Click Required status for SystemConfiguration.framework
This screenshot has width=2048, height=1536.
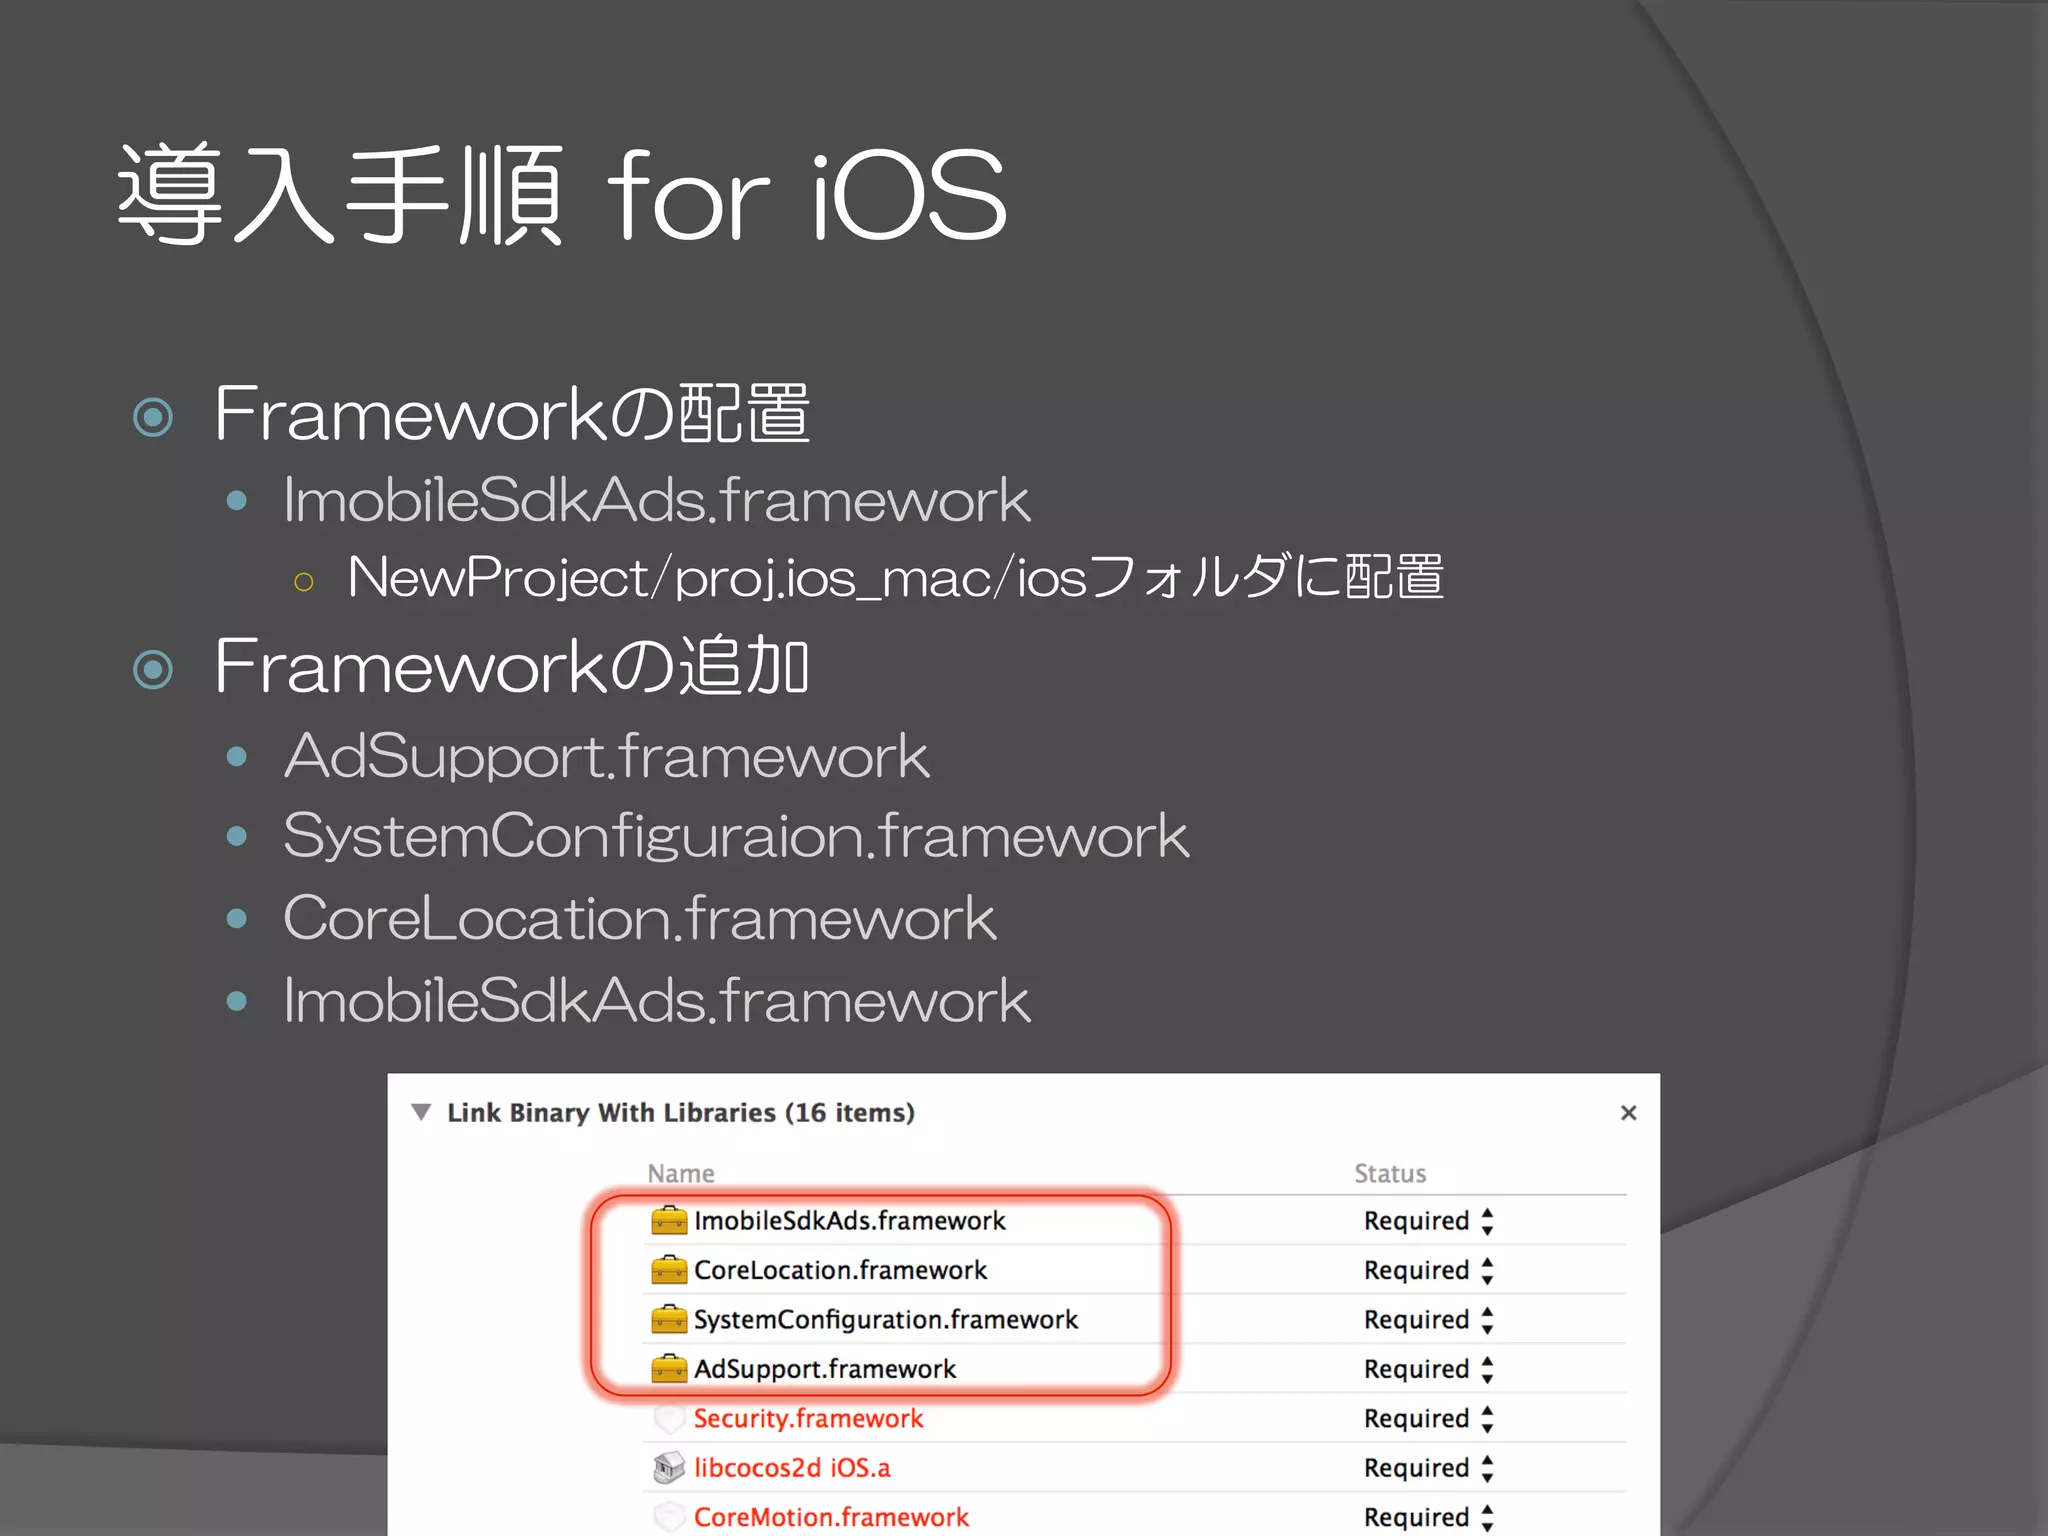pos(1416,1320)
